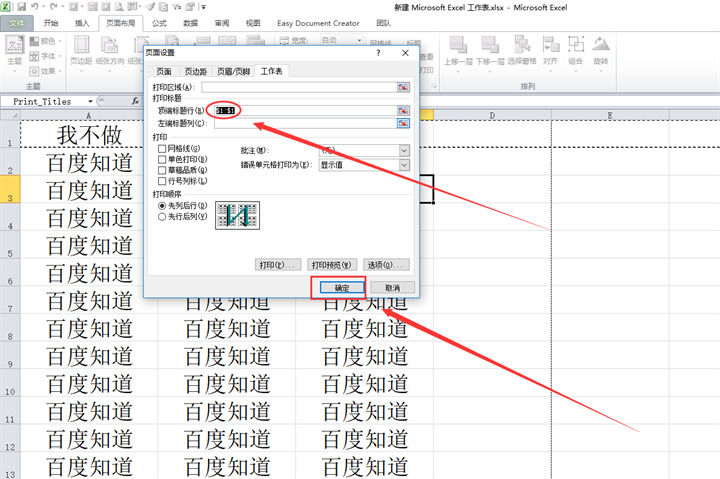Select Down, then over (先列后行) radio
This screenshot has height=479, width=720.
point(162,206)
